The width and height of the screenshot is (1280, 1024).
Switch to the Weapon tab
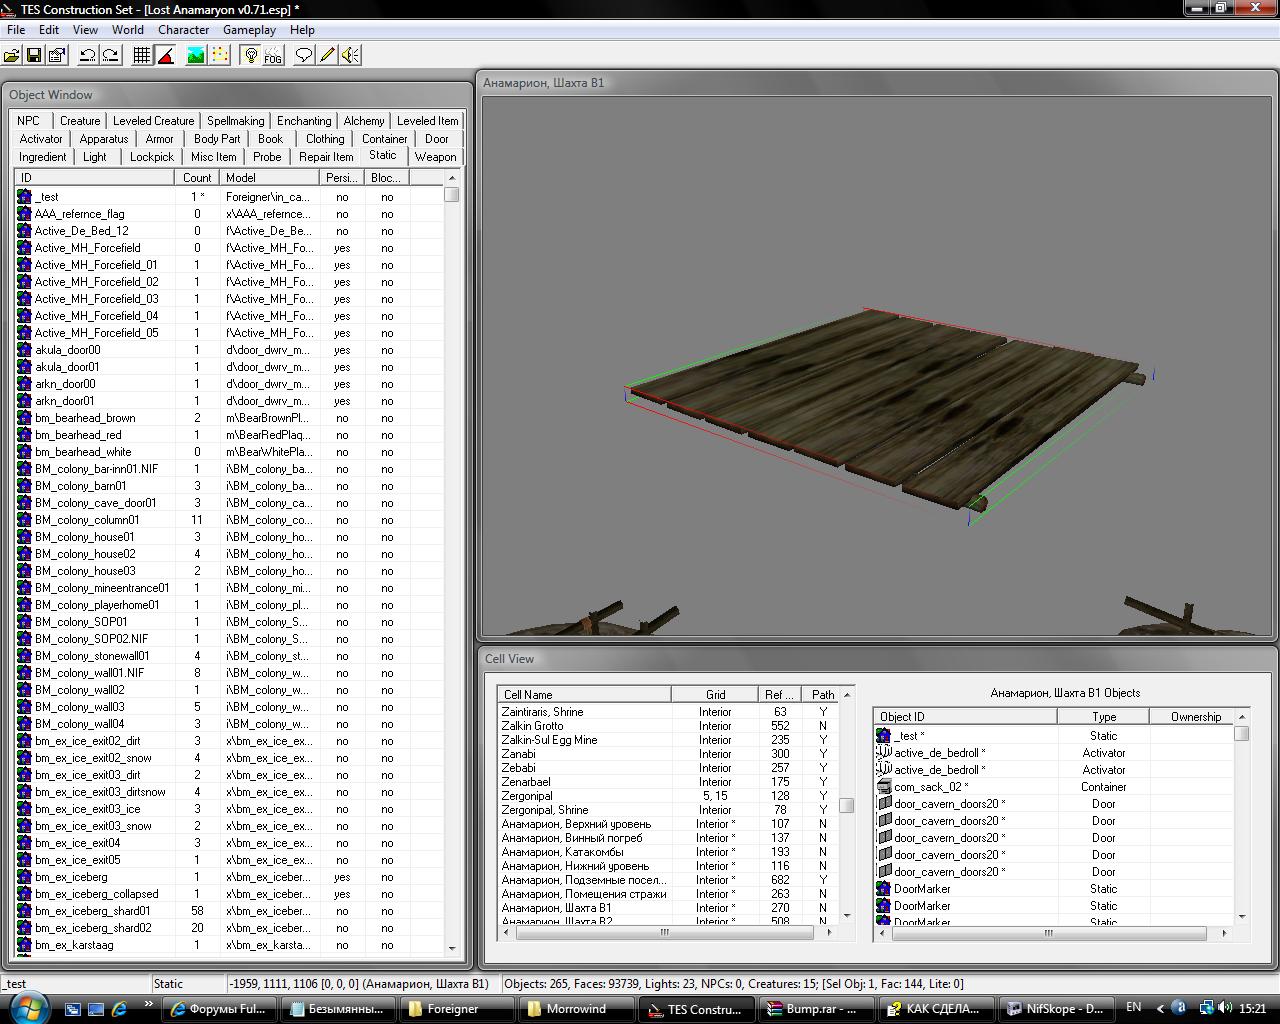click(435, 157)
